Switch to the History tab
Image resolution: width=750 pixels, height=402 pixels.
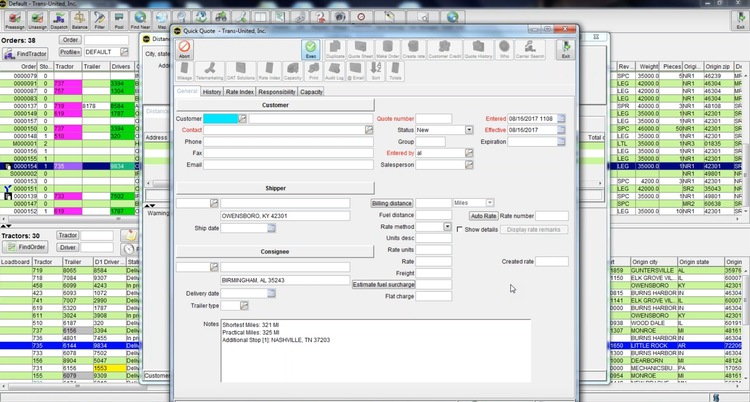click(211, 92)
